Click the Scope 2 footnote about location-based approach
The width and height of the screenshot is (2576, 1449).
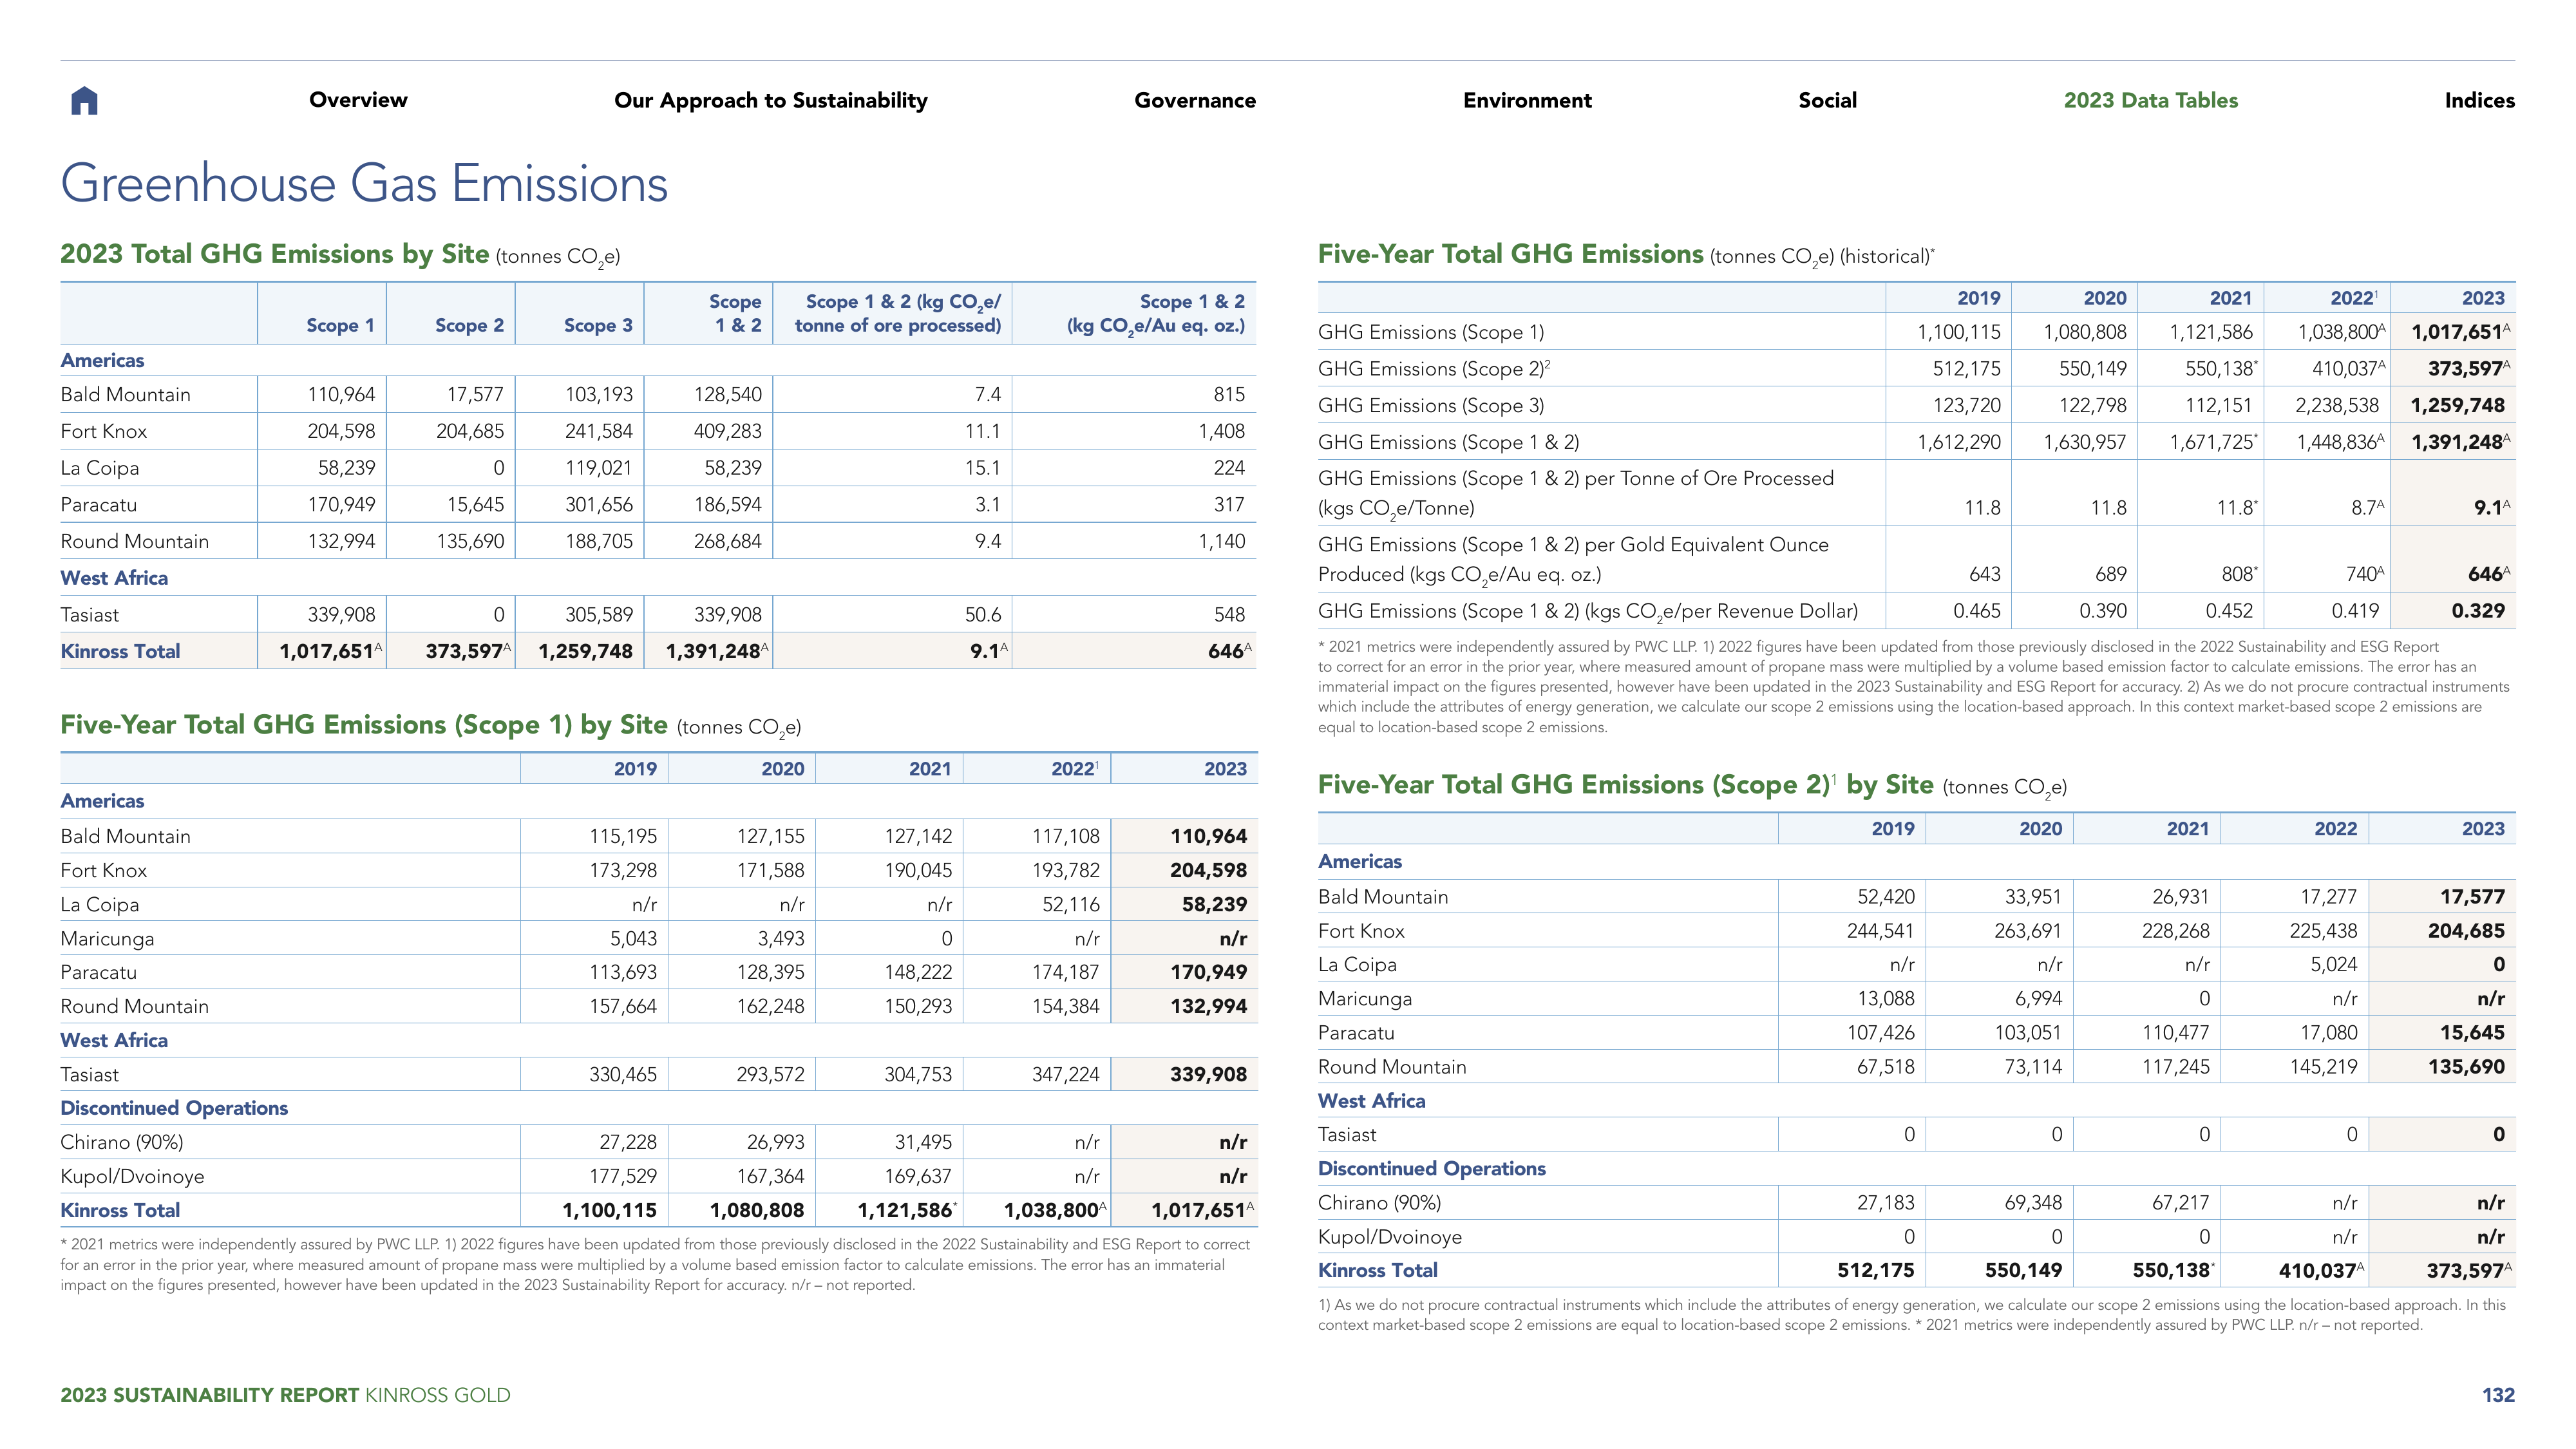coord(1911,1316)
